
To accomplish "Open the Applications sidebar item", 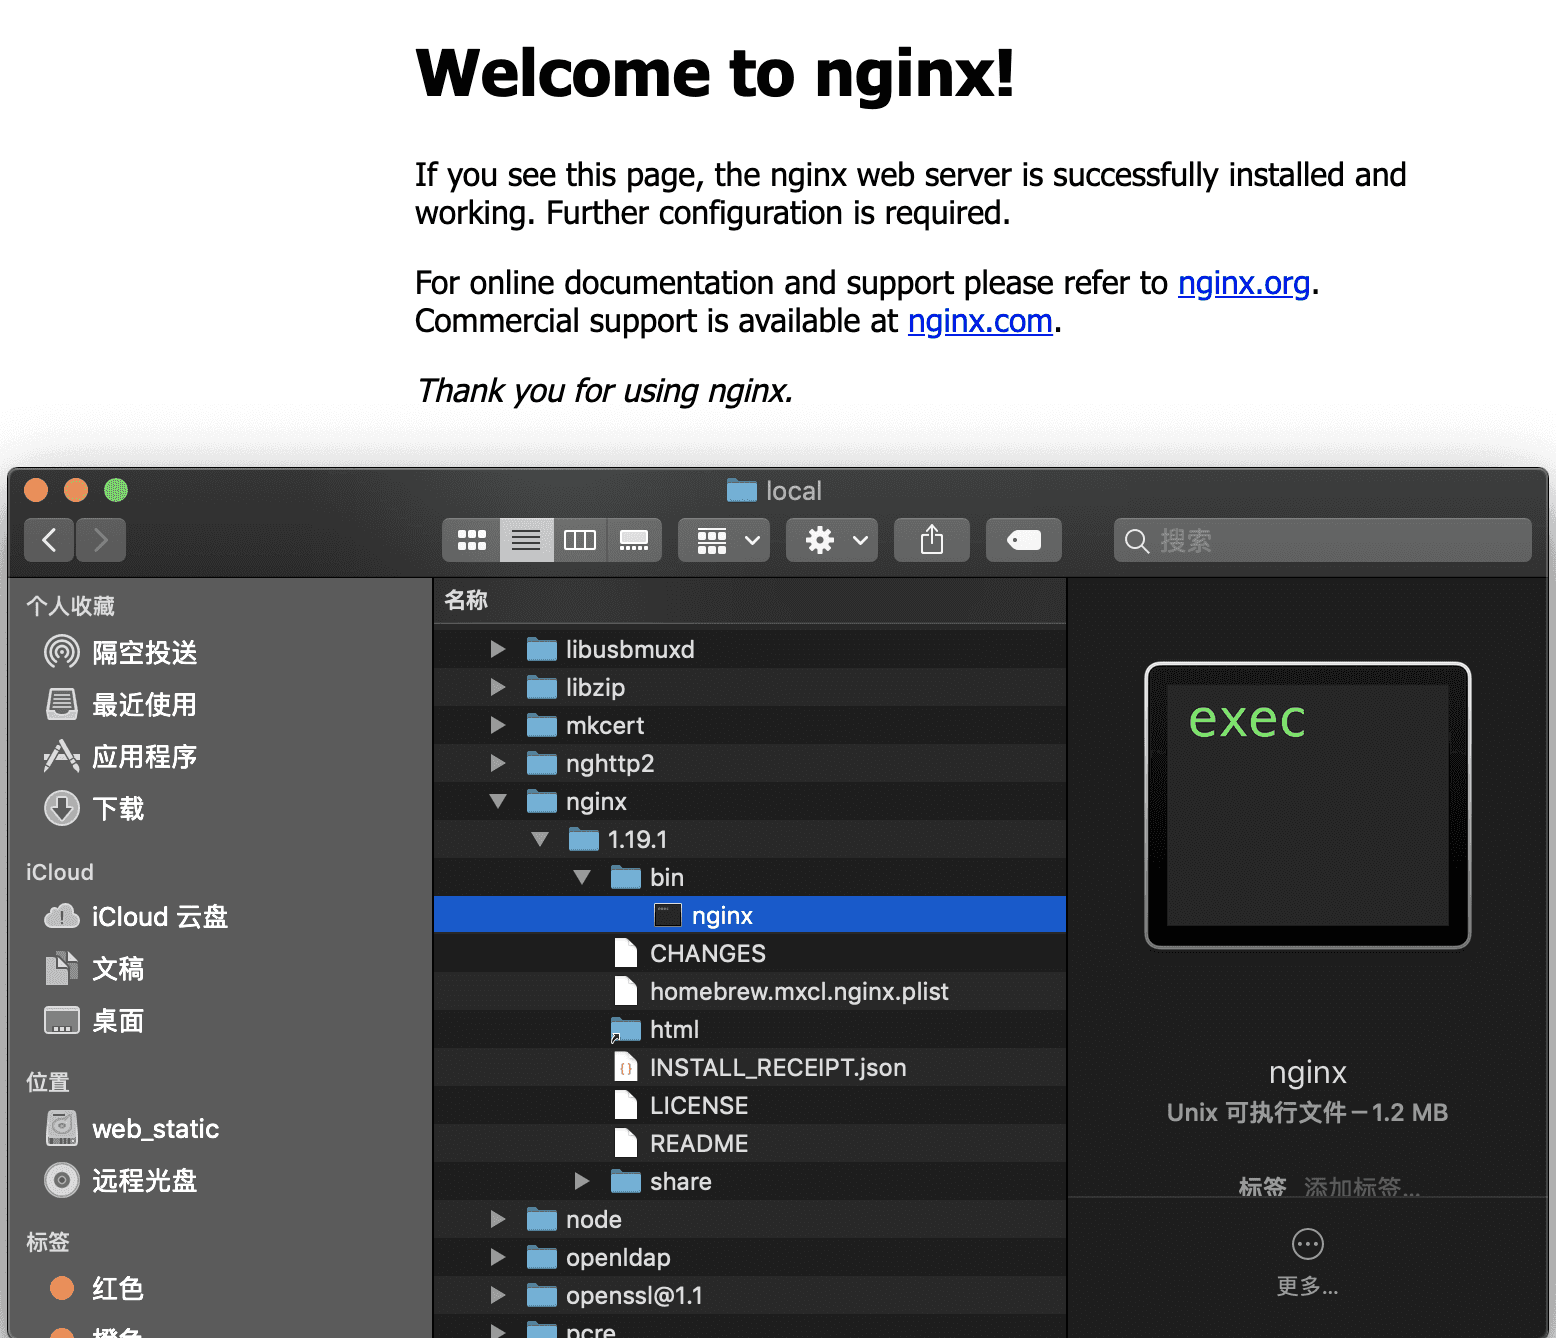I will click(x=144, y=757).
